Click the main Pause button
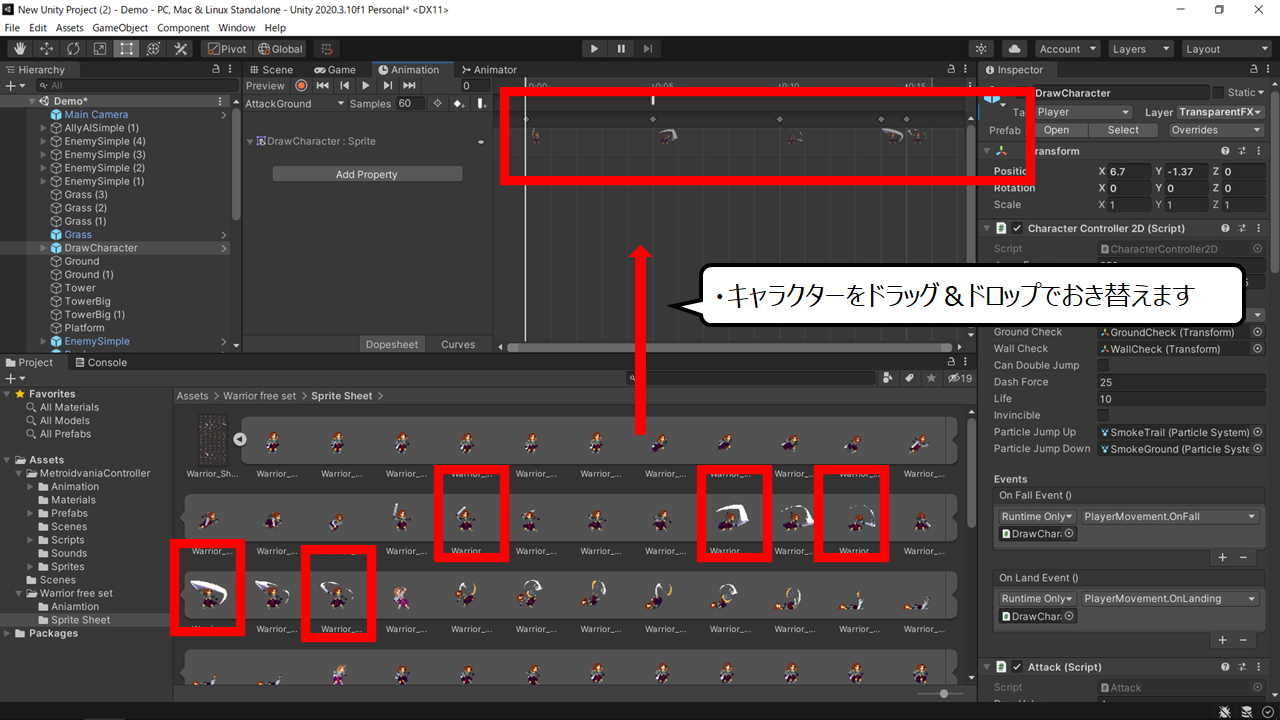The image size is (1280, 720). coord(621,49)
